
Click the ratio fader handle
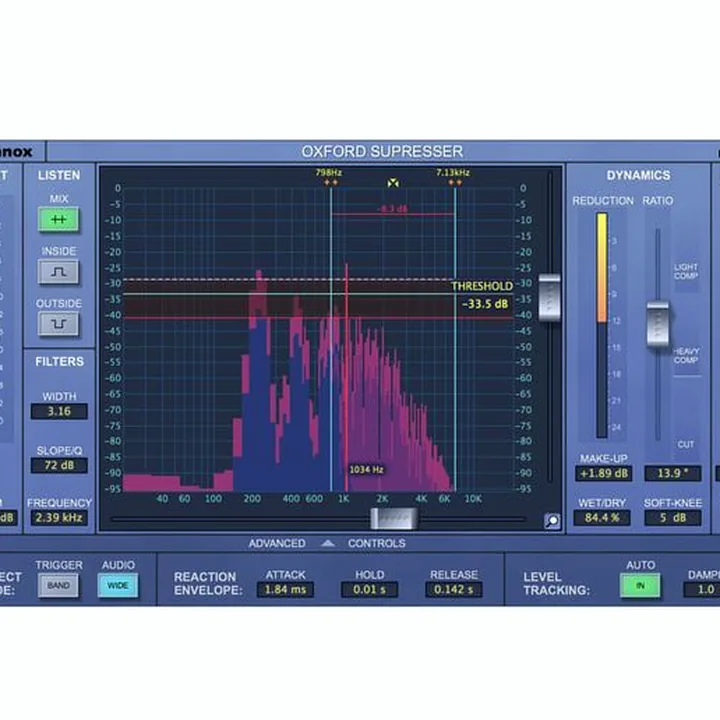[x=658, y=324]
